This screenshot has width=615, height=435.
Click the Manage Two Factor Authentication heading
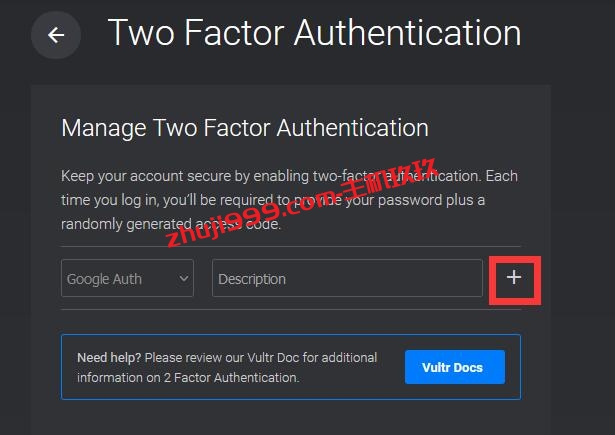[245, 128]
